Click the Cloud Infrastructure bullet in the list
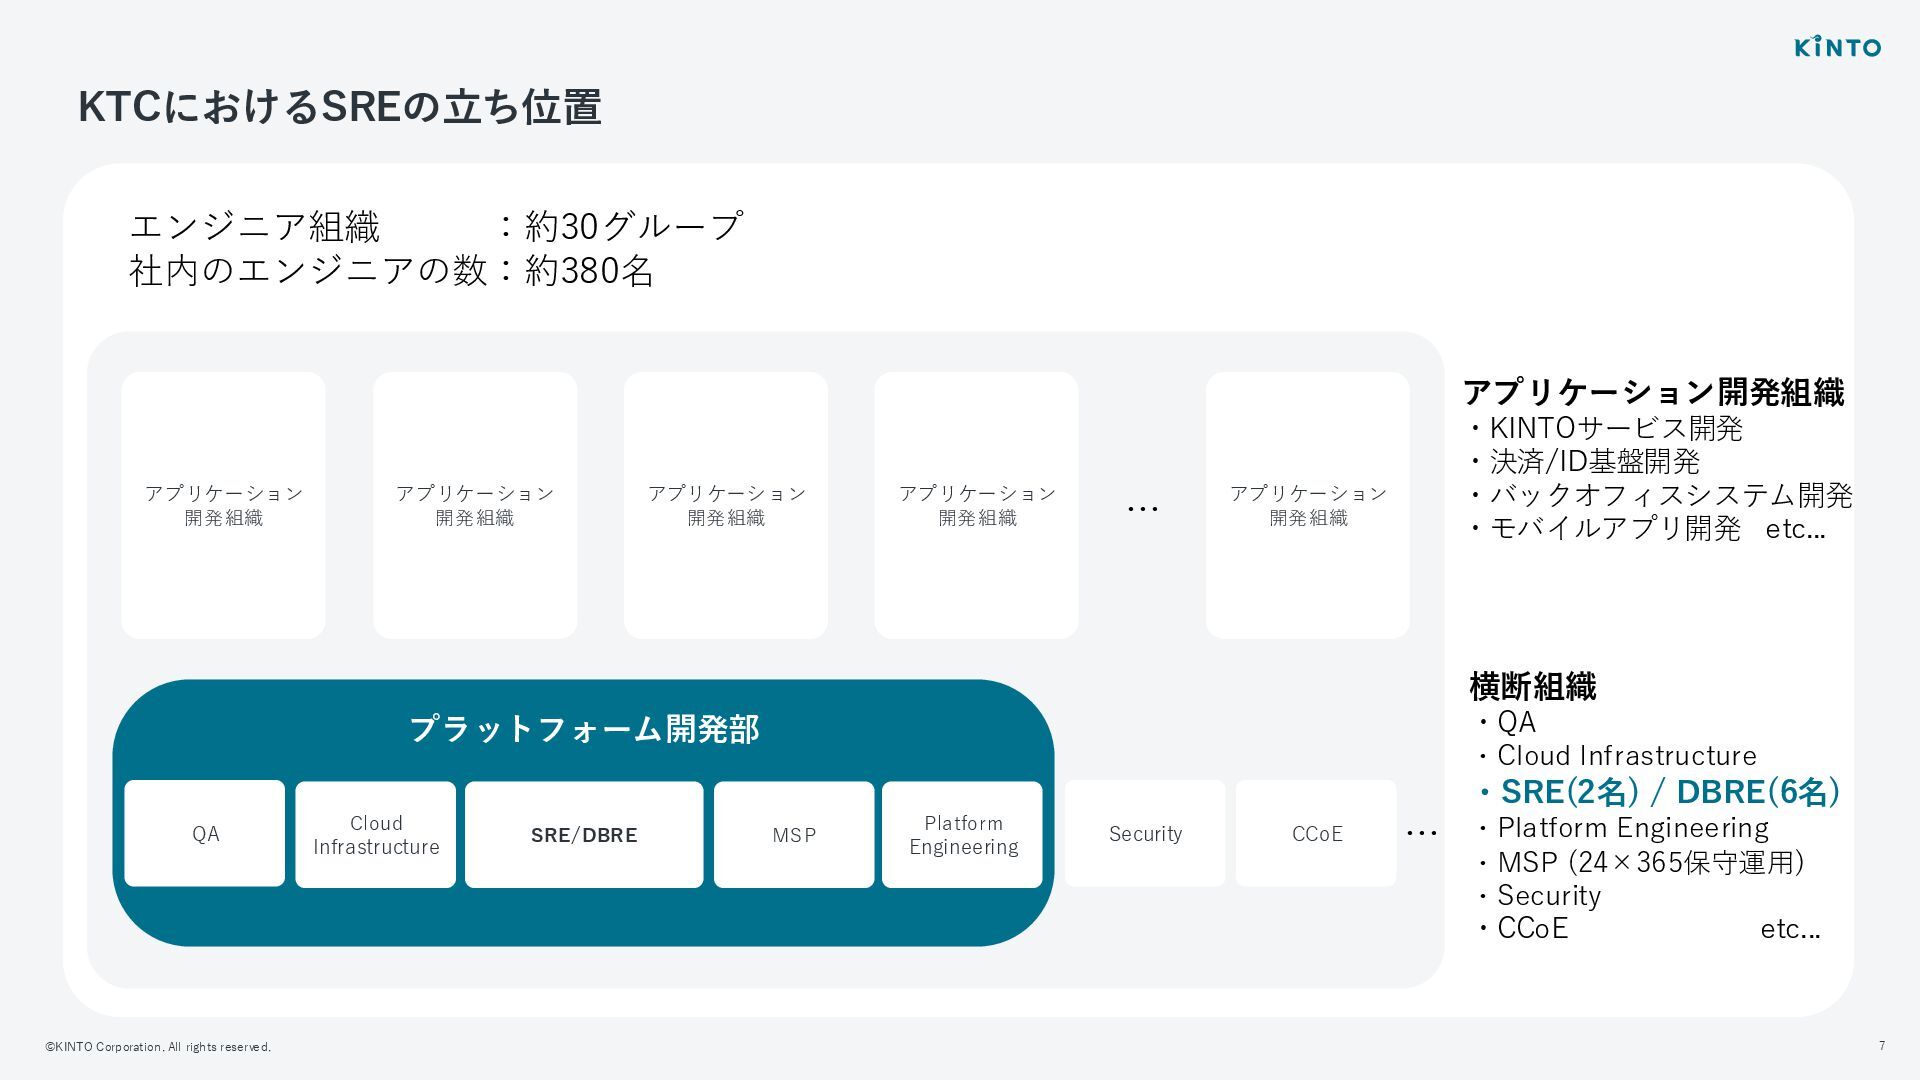Viewport: 1920px width, 1080px height. tap(1616, 756)
